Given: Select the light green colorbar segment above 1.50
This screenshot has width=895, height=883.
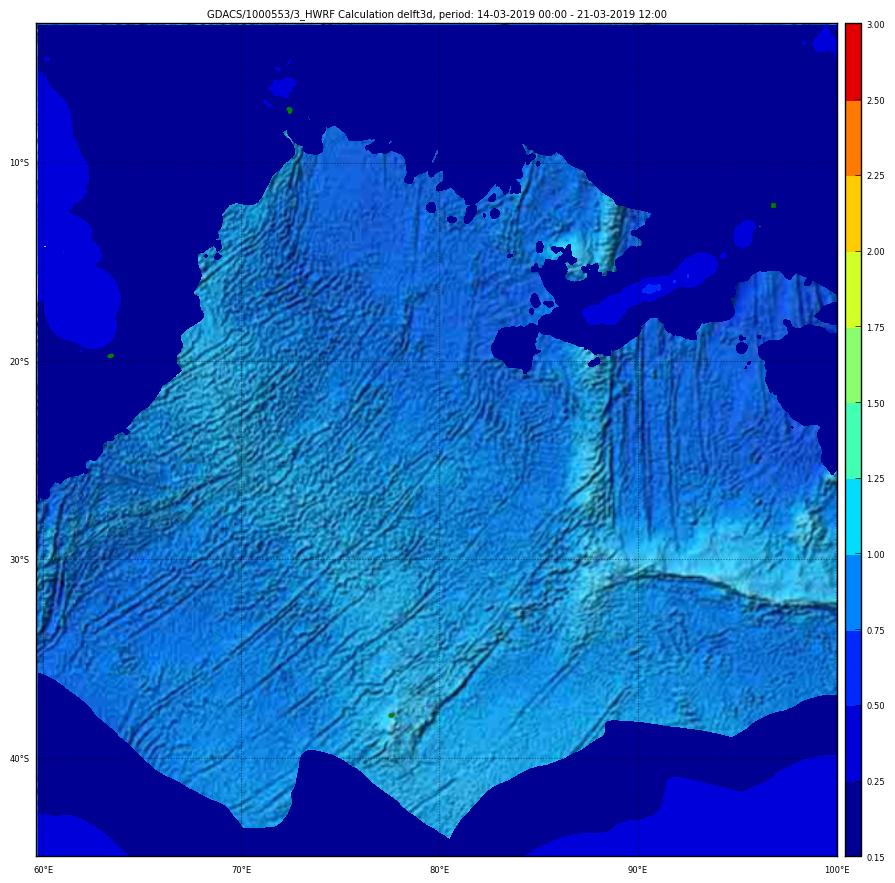Looking at the screenshot, I should [x=852, y=365].
